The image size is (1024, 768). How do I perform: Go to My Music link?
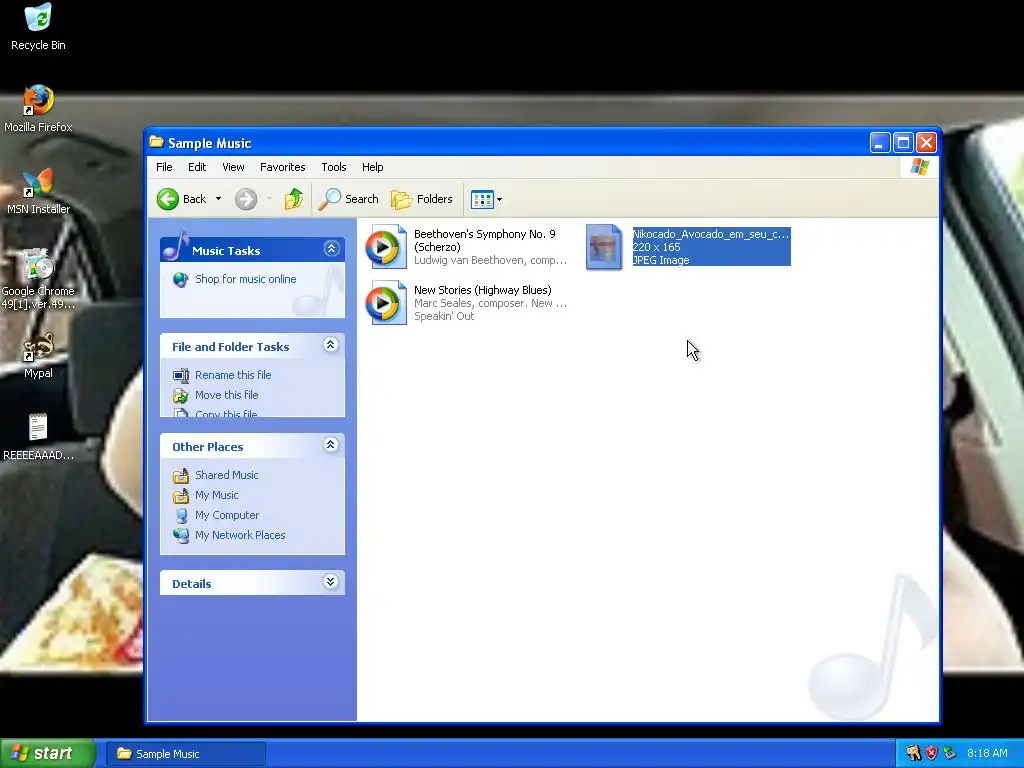click(x=217, y=495)
